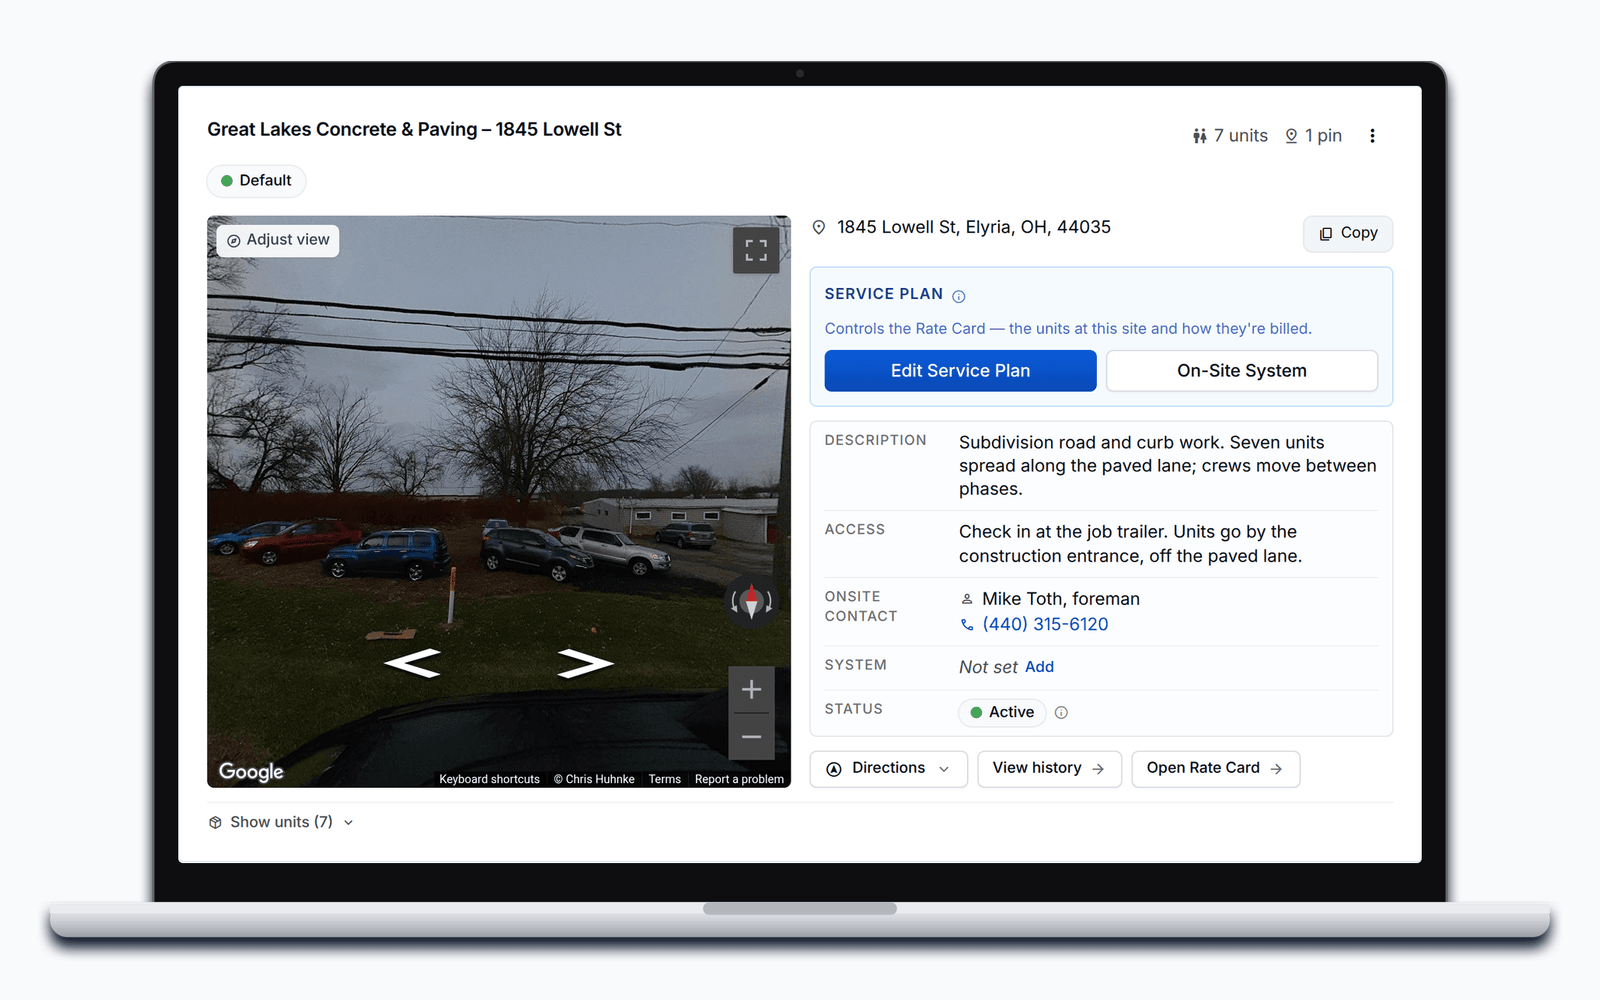This screenshot has height=1000, width=1600.
Task: Click the address location pin icon
Action: click(x=819, y=228)
